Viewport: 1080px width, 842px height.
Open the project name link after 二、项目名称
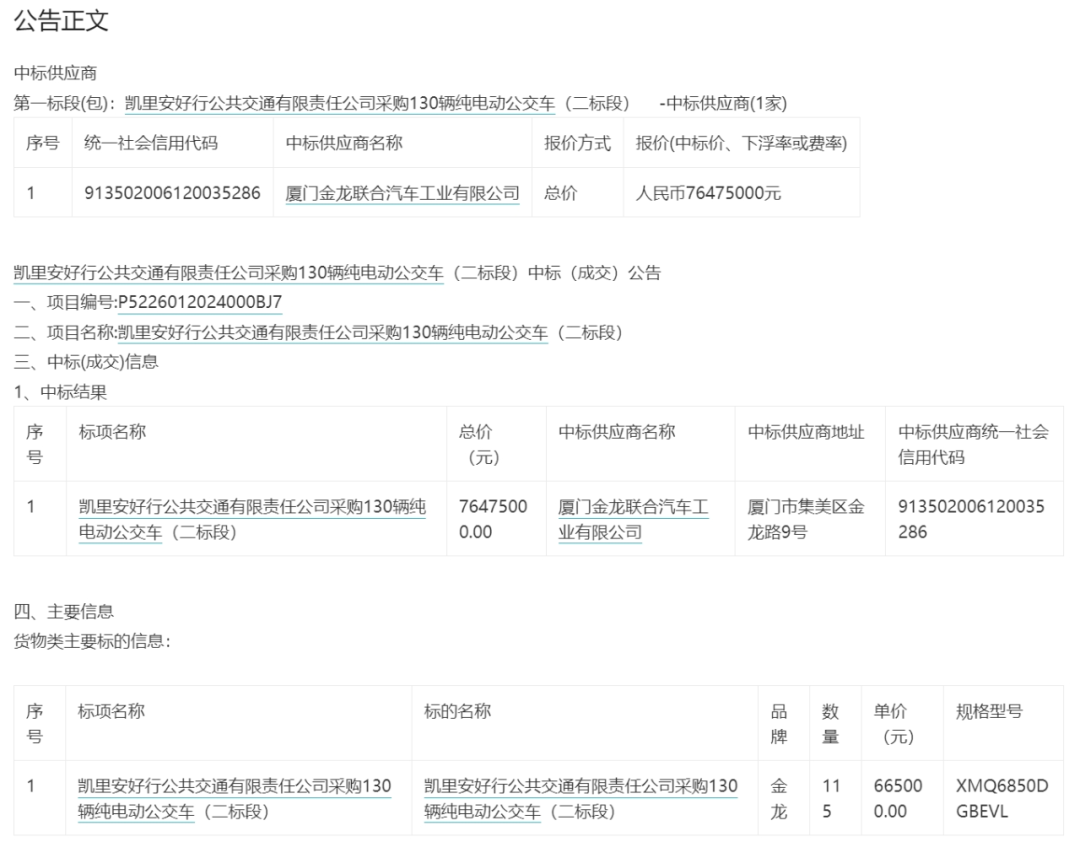click(x=333, y=333)
